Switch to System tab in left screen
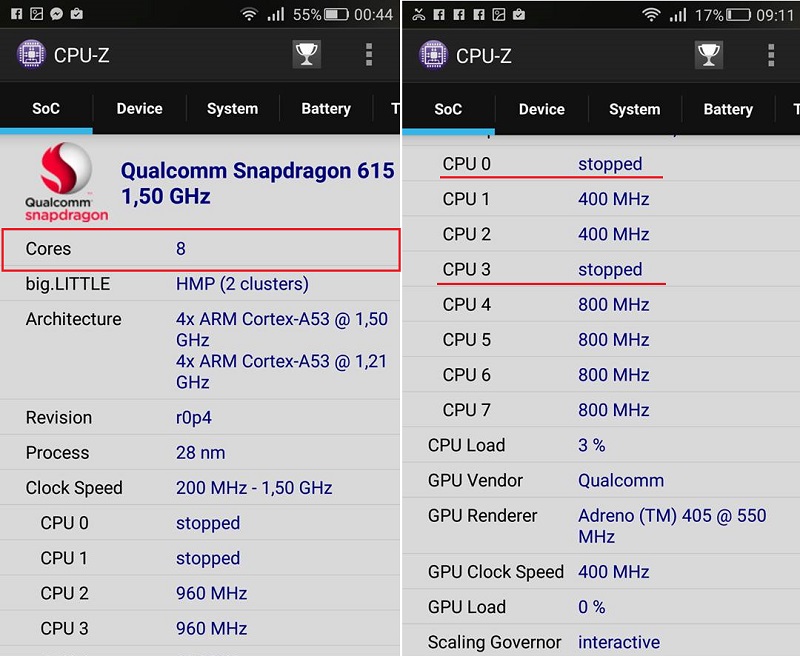This screenshot has height=656, width=800. tap(233, 108)
